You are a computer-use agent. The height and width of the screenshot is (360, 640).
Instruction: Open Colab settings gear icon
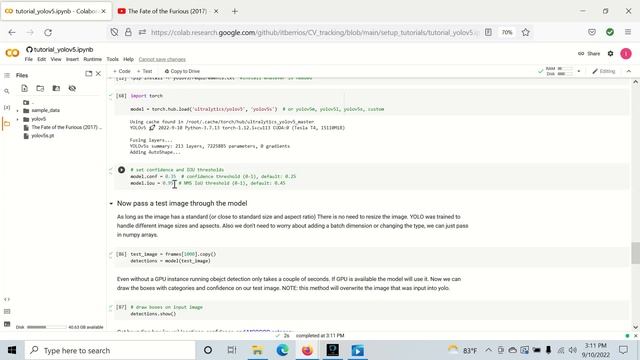611,53
